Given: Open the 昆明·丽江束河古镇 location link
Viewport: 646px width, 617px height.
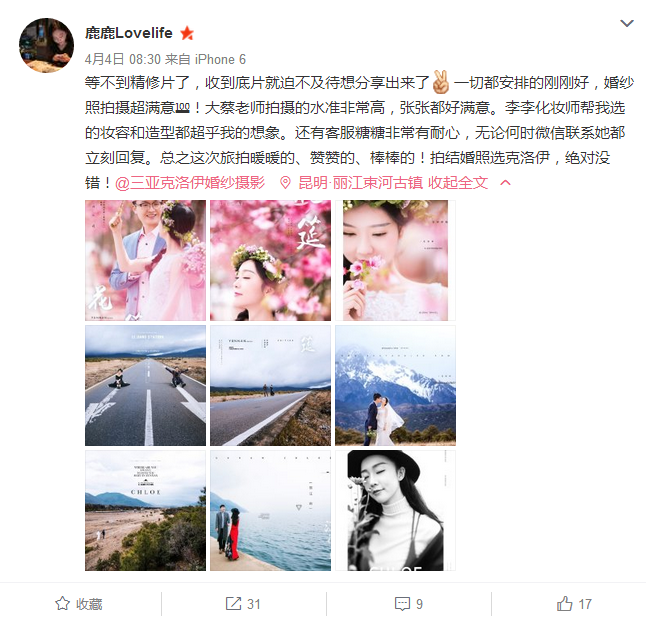Looking at the screenshot, I should 360,182.
